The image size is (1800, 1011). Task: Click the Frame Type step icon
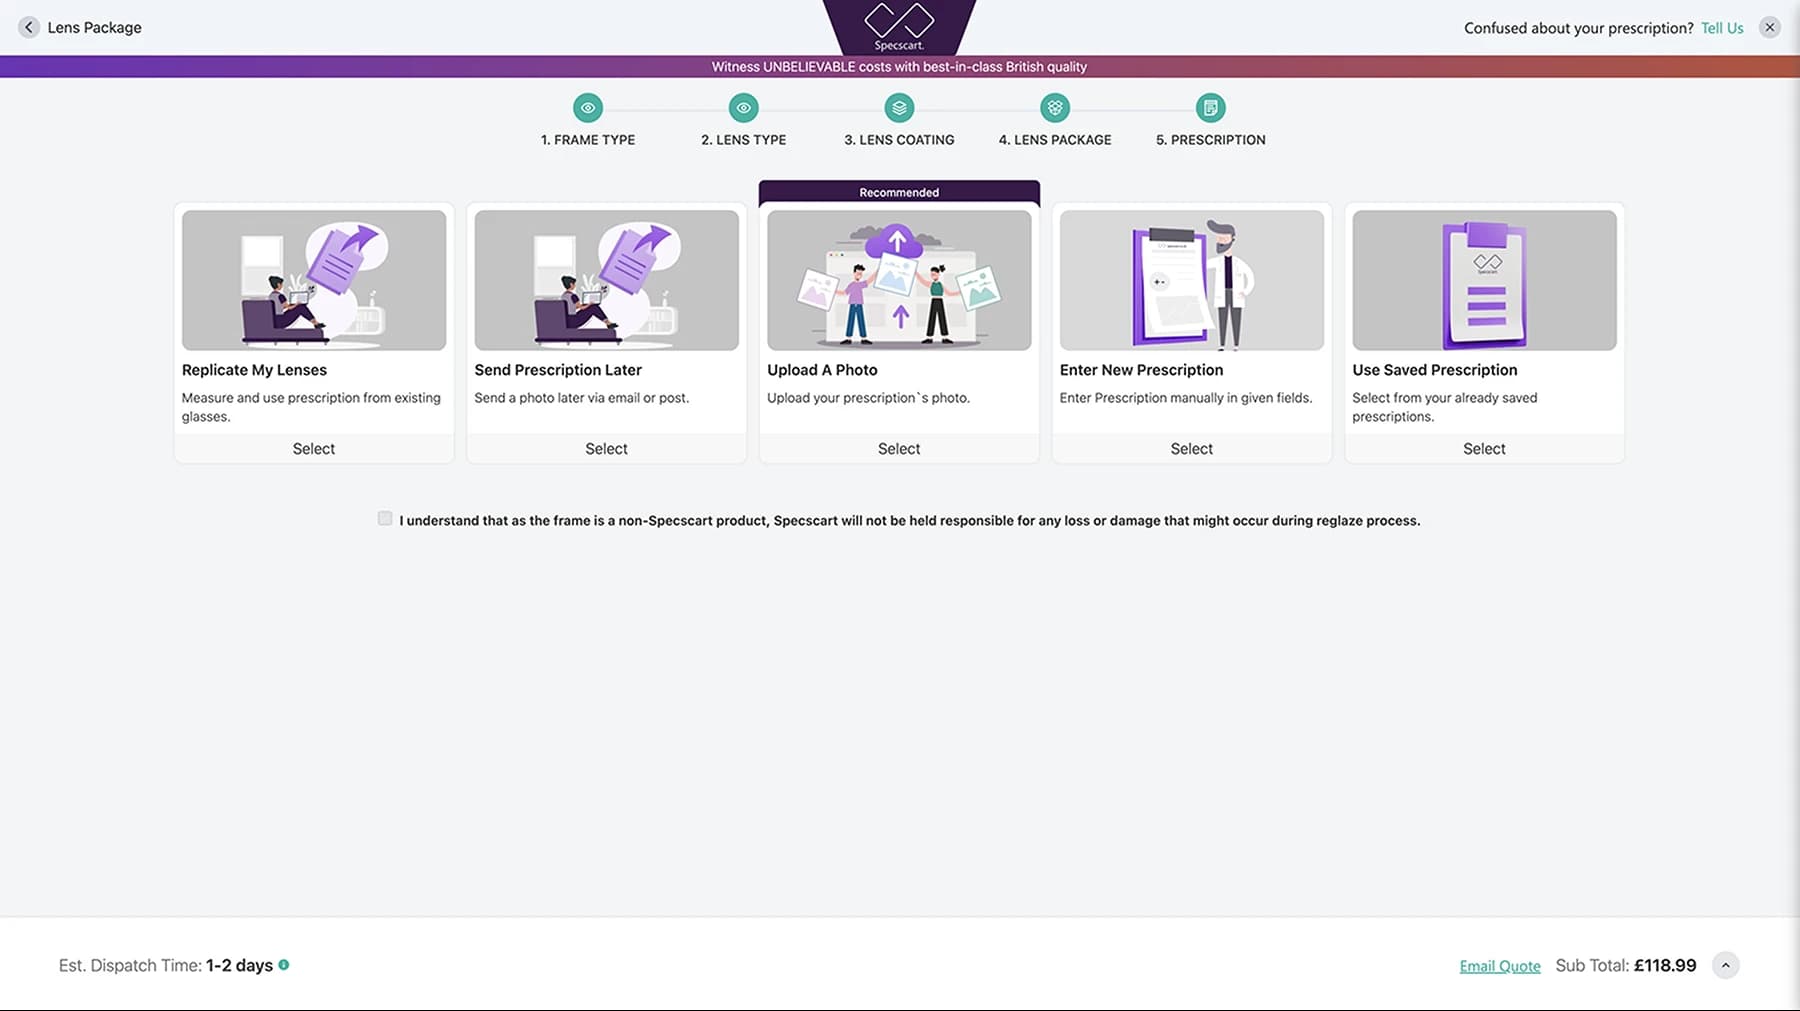point(588,108)
